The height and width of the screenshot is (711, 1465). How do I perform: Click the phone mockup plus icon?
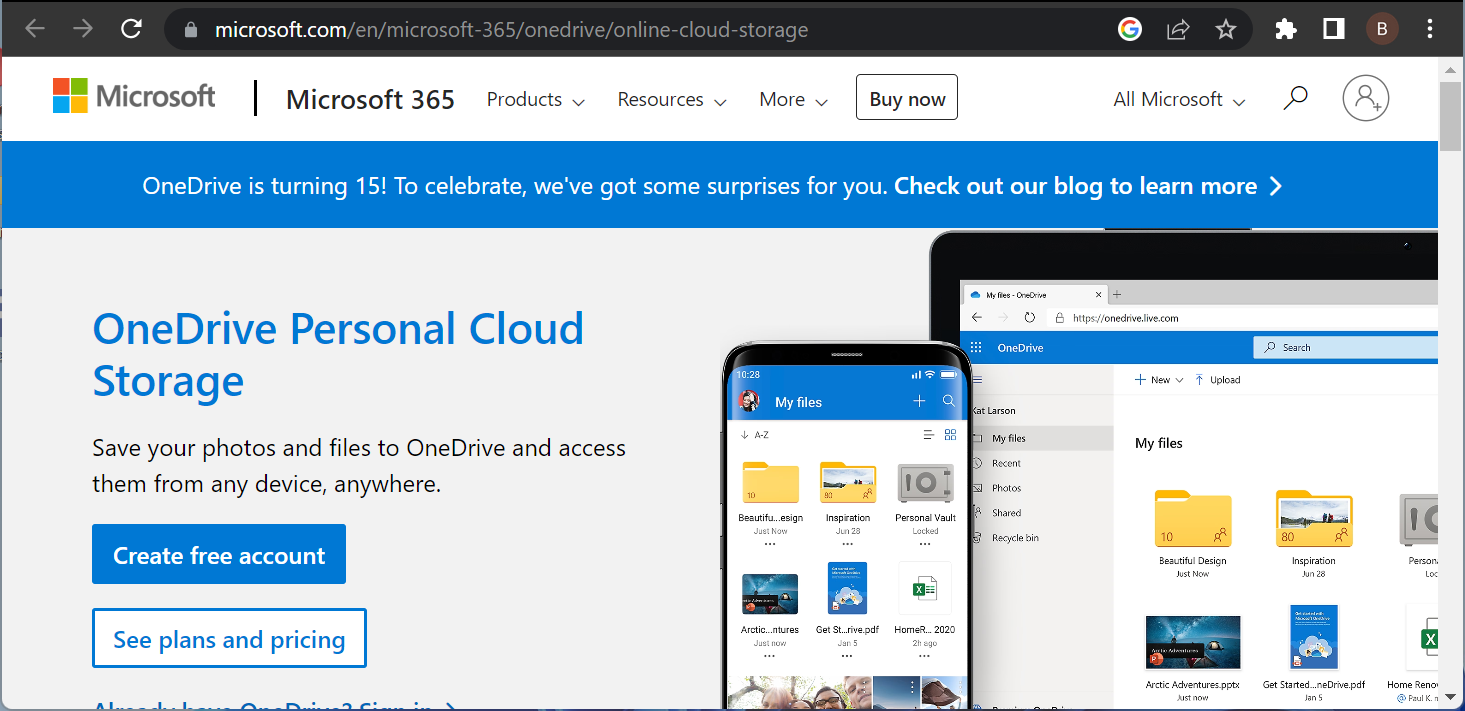click(x=919, y=401)
